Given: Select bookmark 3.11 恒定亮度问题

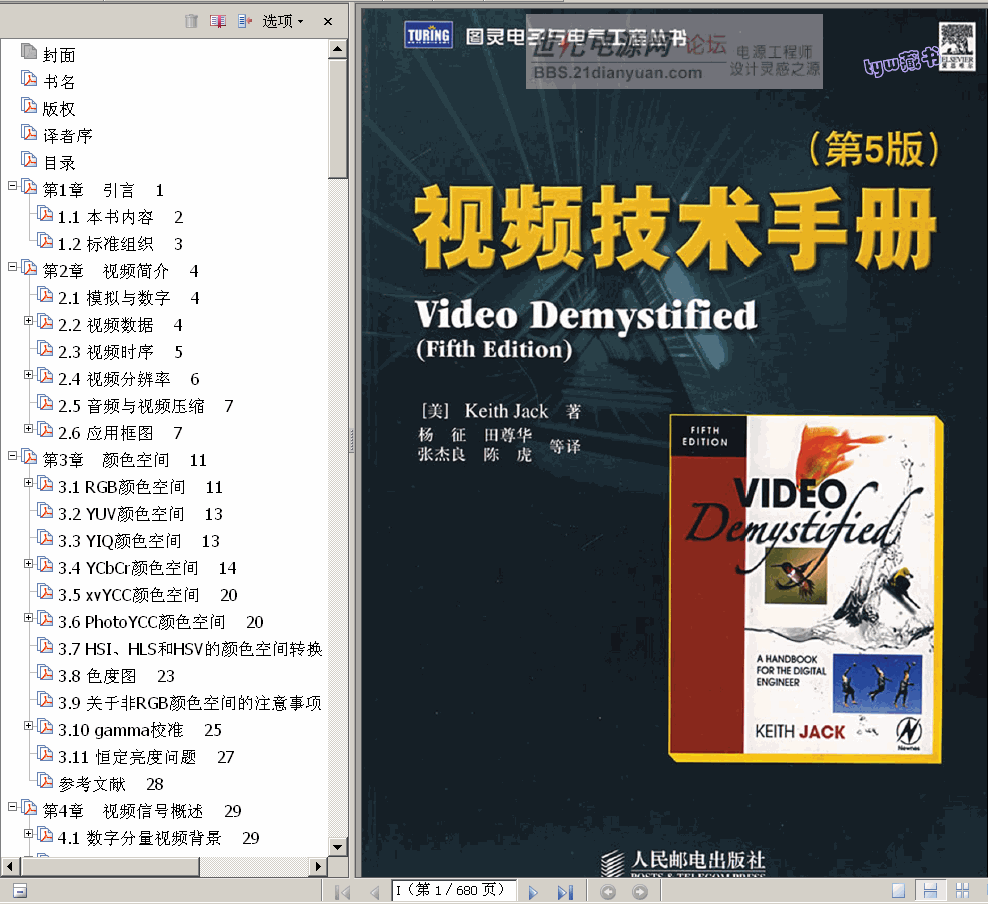Looking at the screenshot, I should click(x=146, y=757).
